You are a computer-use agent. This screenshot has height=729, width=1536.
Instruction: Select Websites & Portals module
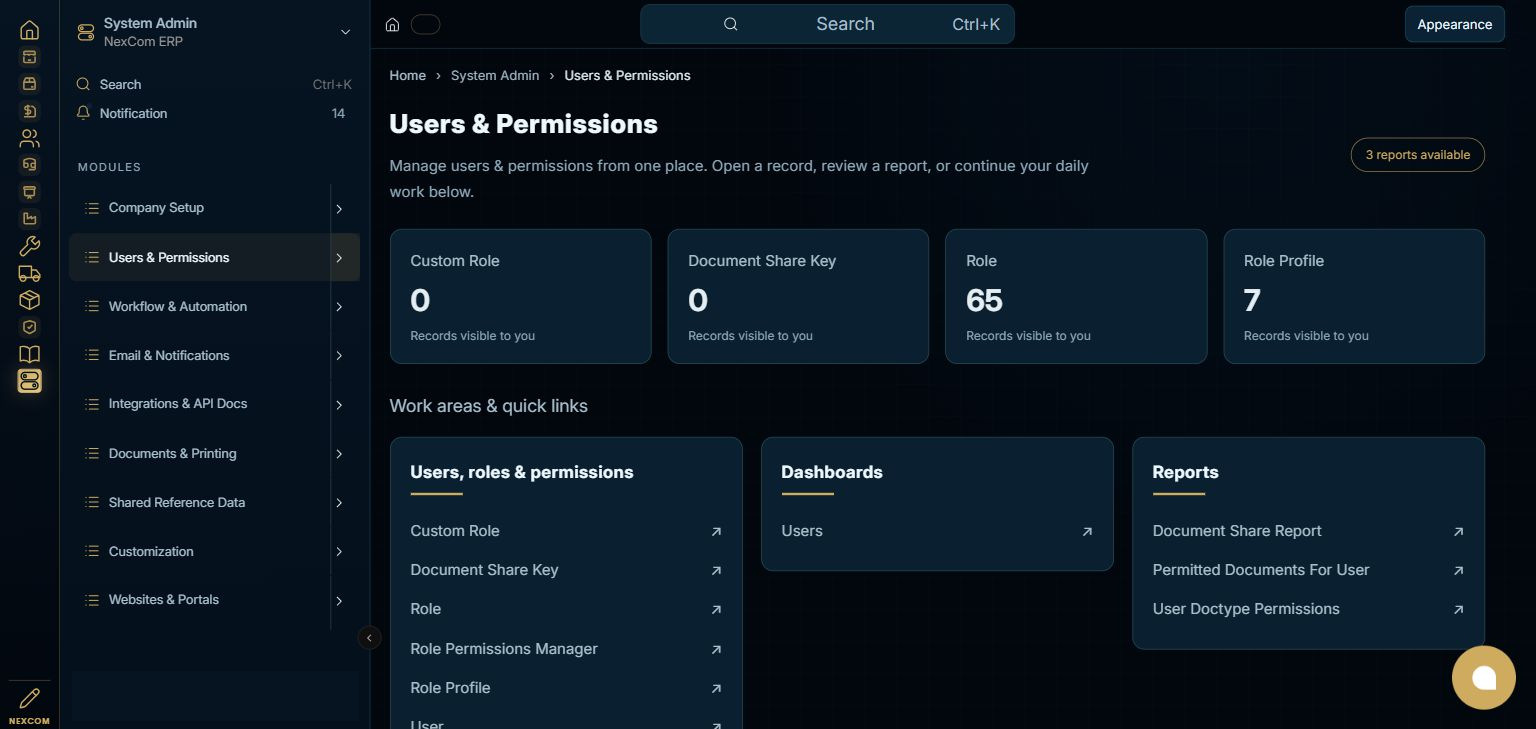tap(200, 600)
